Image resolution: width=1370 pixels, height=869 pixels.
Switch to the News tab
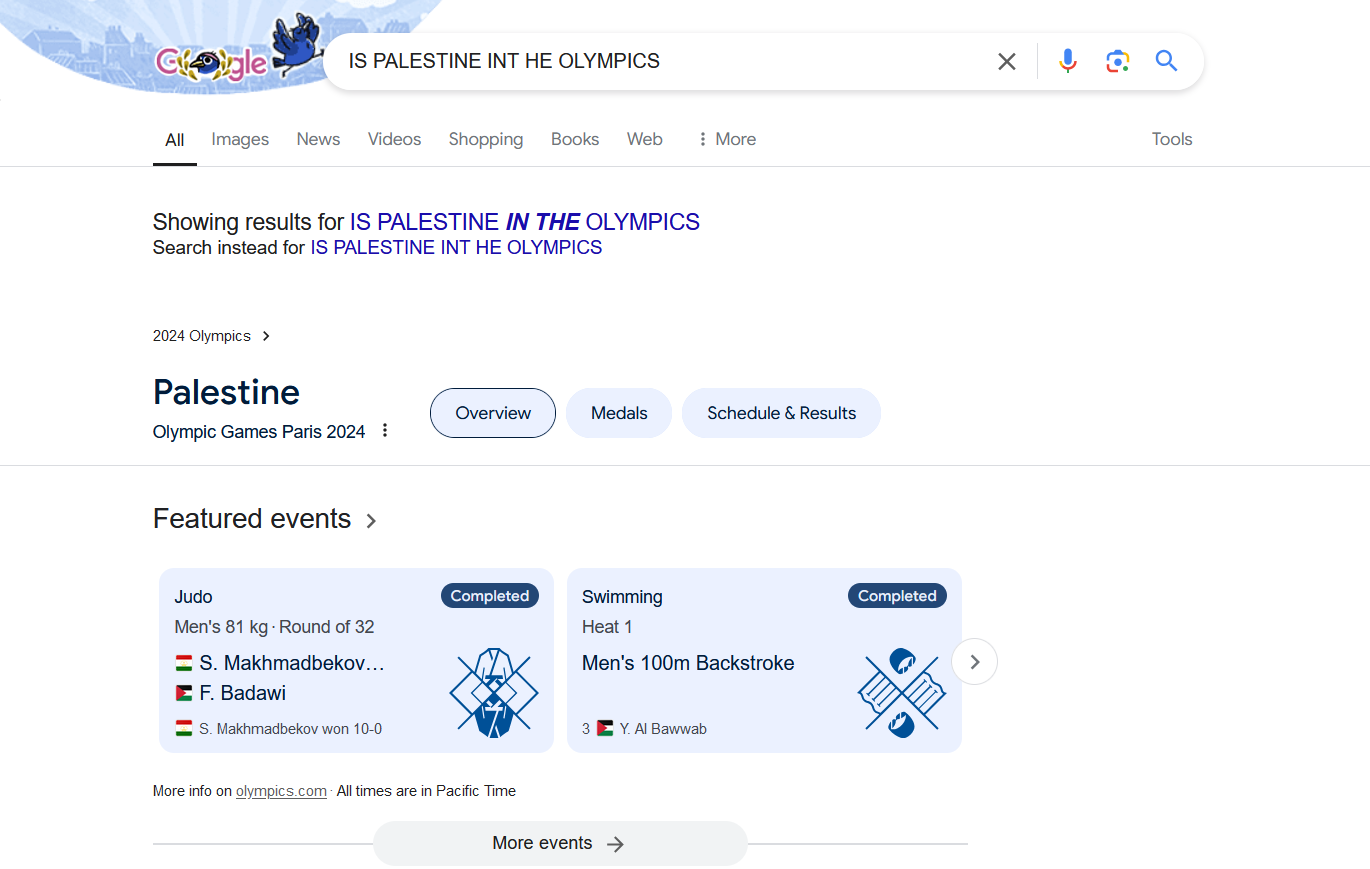click(x=318, y=139)
